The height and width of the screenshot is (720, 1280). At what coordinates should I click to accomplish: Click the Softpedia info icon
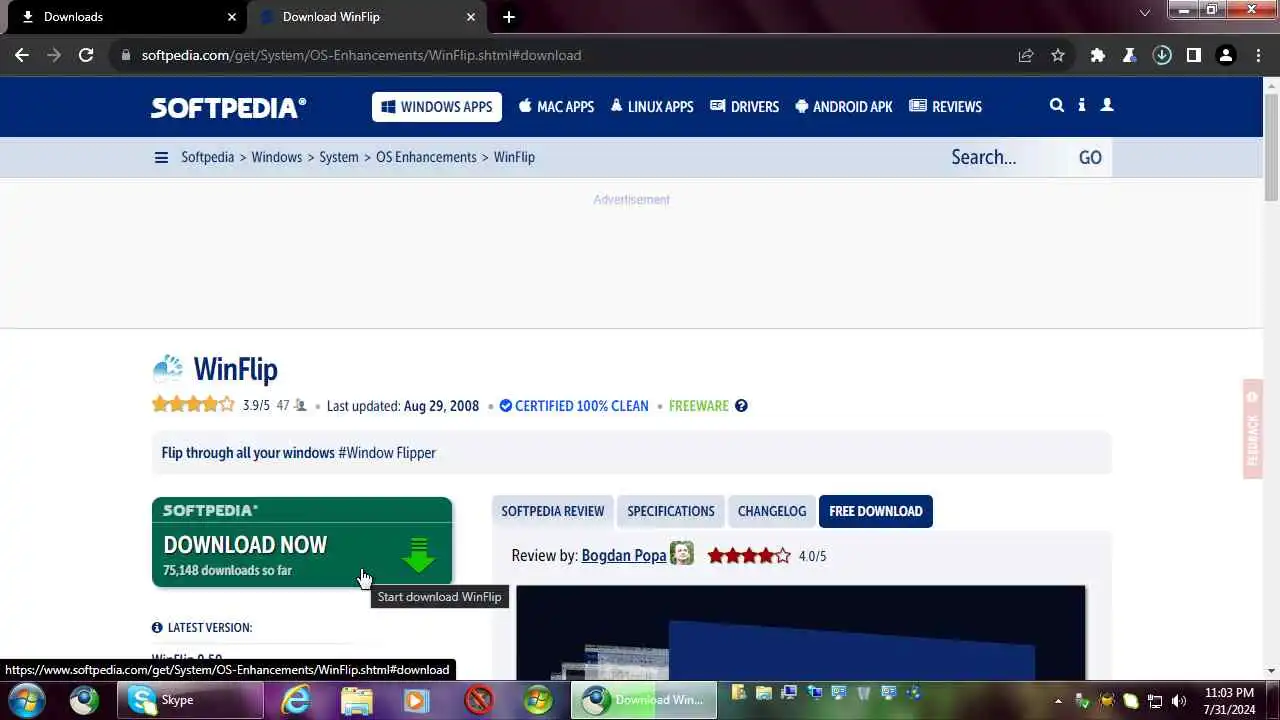[1082, 105]
